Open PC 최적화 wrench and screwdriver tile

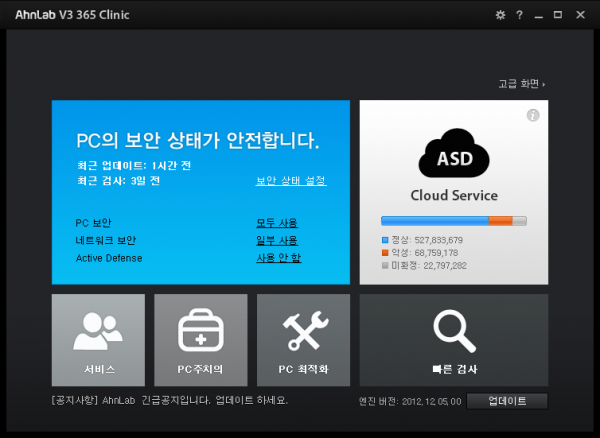[303, 340]
